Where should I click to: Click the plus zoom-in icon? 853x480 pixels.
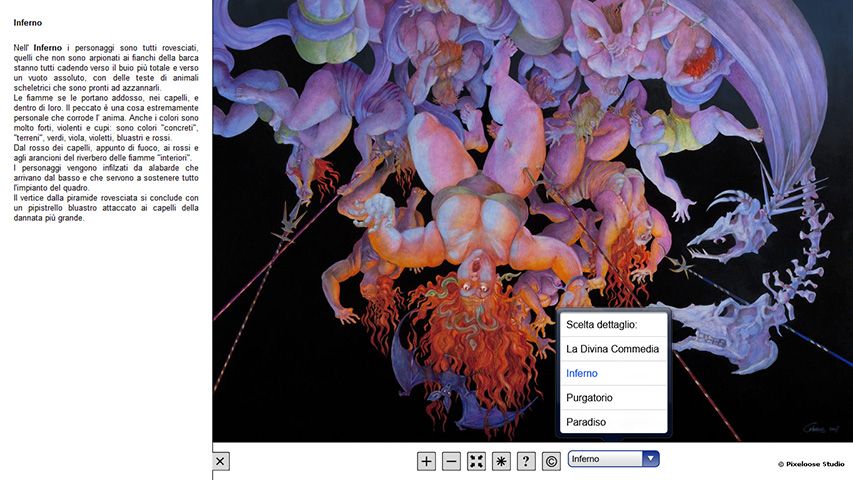[426, 461]
